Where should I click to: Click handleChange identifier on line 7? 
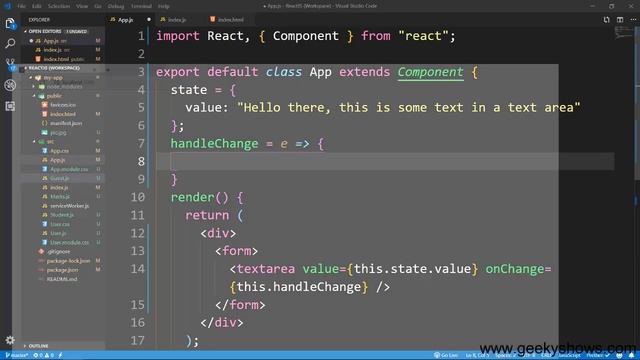pos(214,144)
